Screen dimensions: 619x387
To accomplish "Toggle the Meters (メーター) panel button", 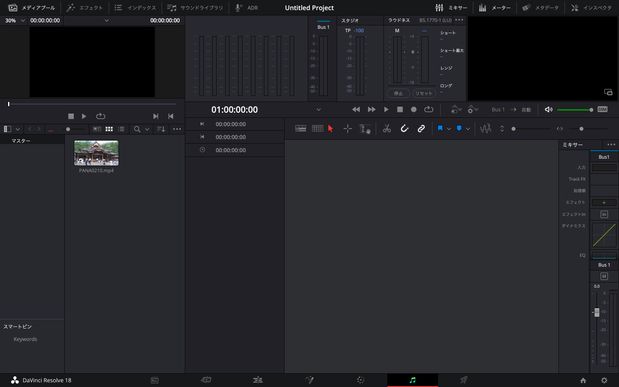I will [495, 8].
